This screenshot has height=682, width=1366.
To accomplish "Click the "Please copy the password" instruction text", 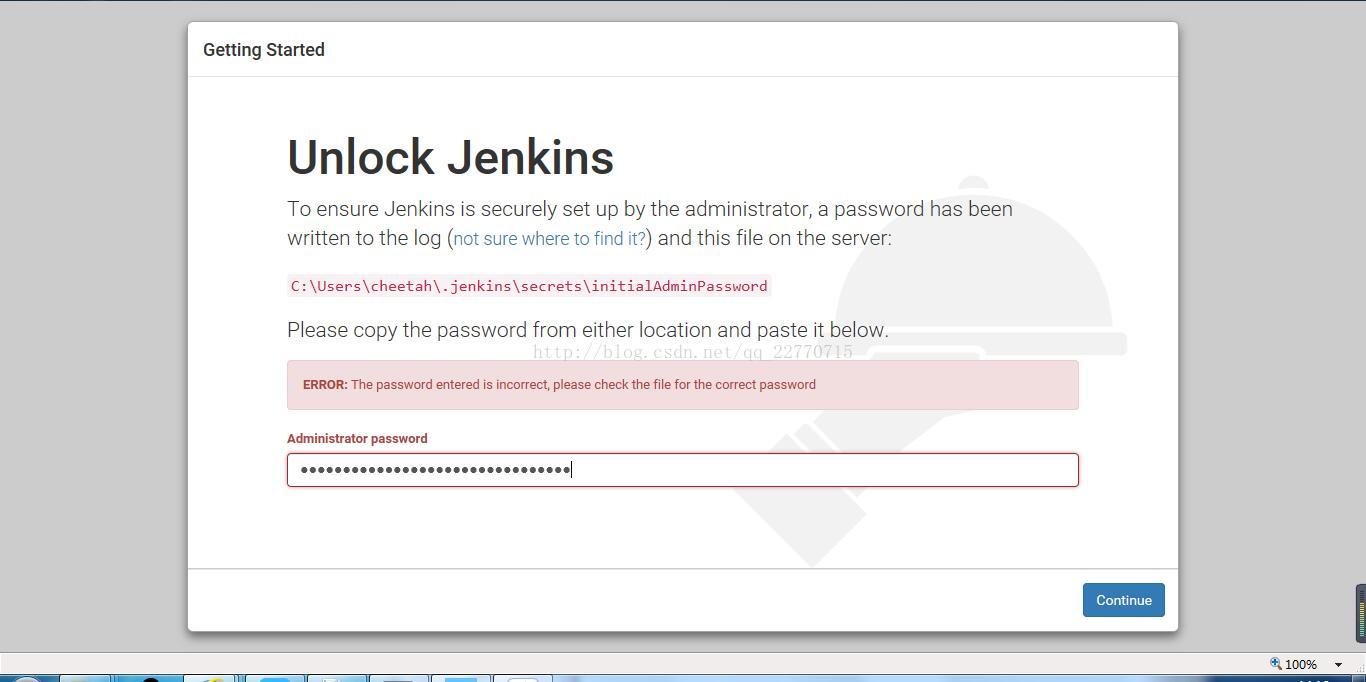I will [588, 330].
